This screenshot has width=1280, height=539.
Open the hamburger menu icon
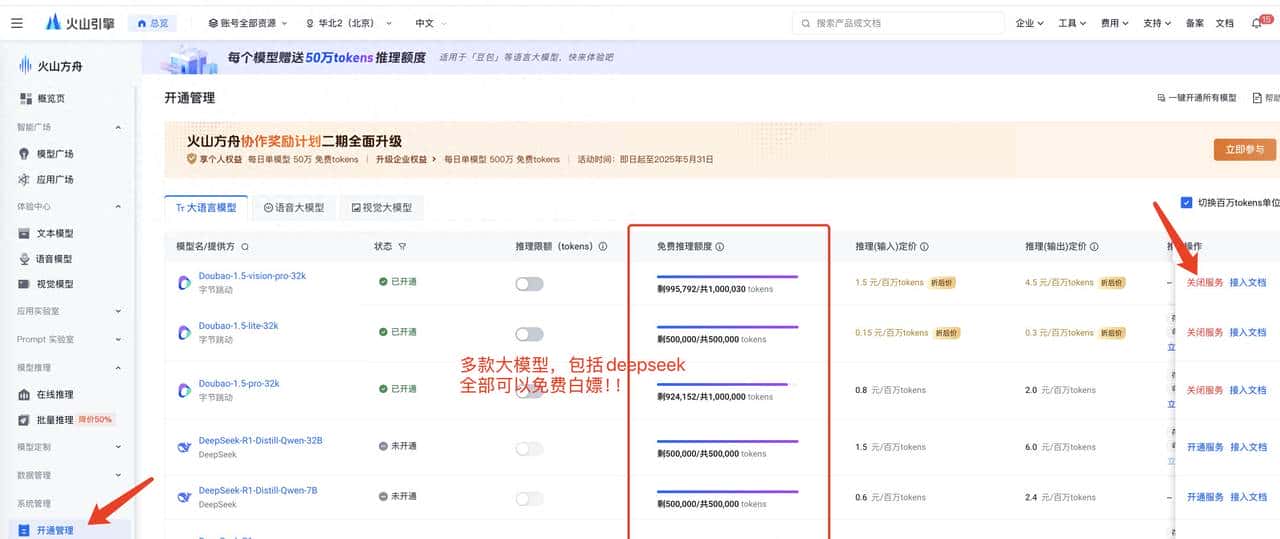pos(17,23)
